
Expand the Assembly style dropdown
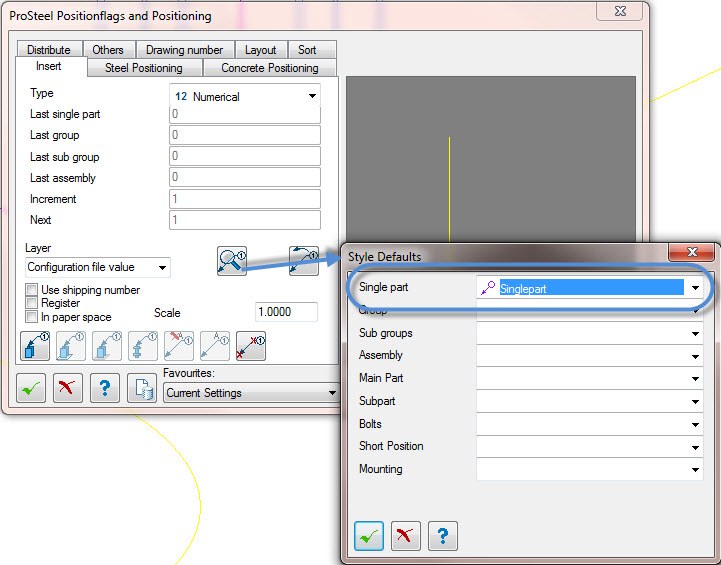click(x=695, y=356)
